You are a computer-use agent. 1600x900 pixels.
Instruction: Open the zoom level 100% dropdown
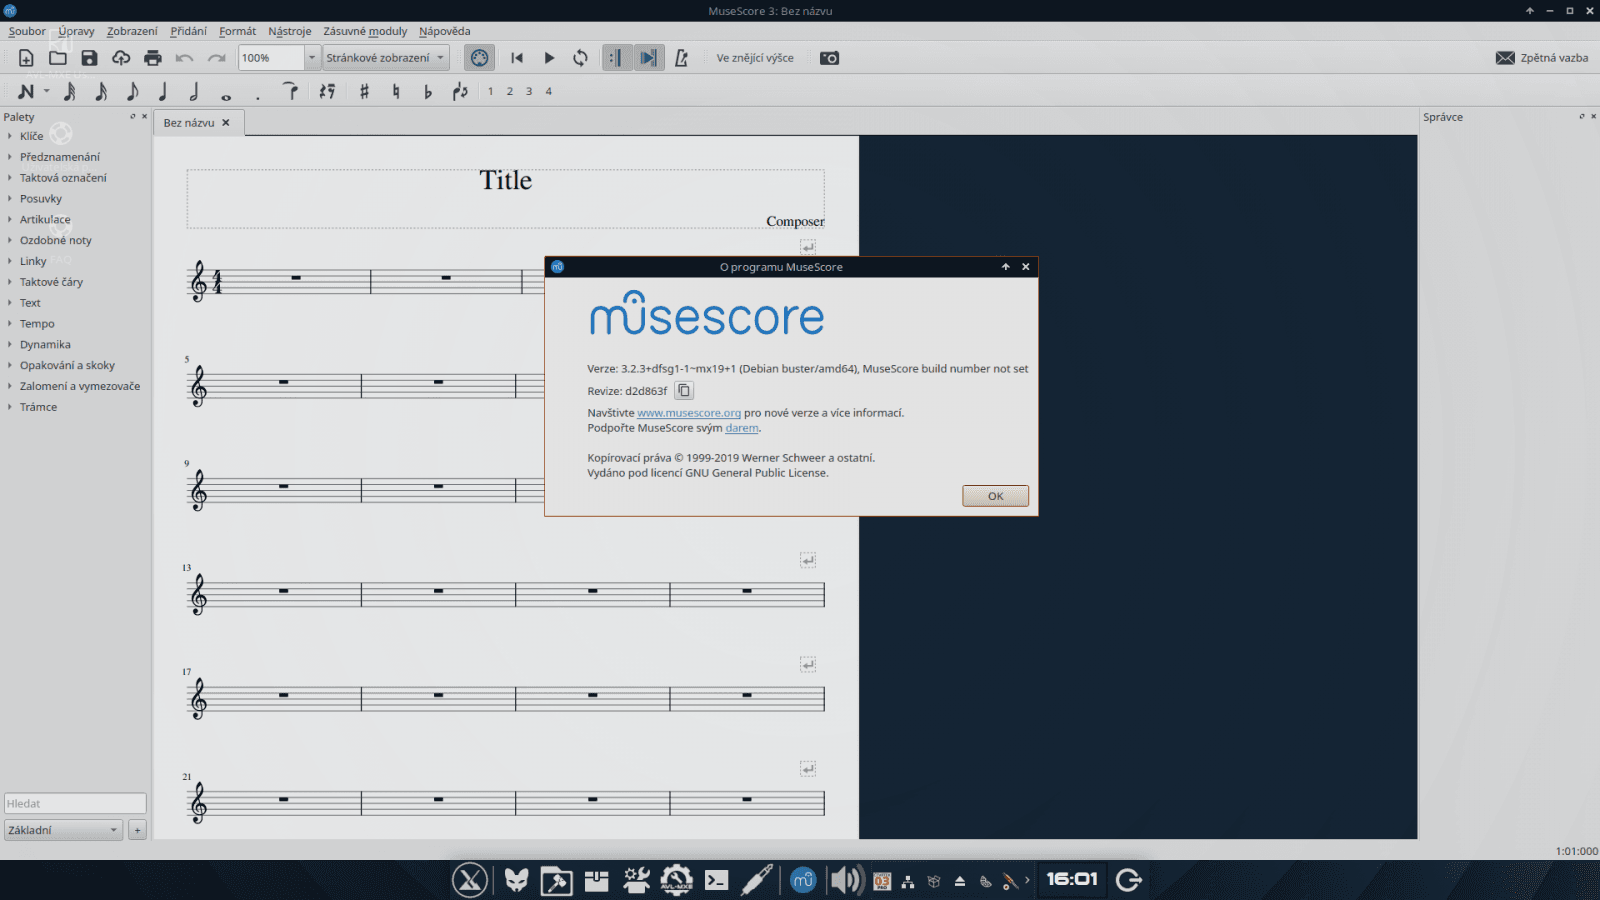311,58
